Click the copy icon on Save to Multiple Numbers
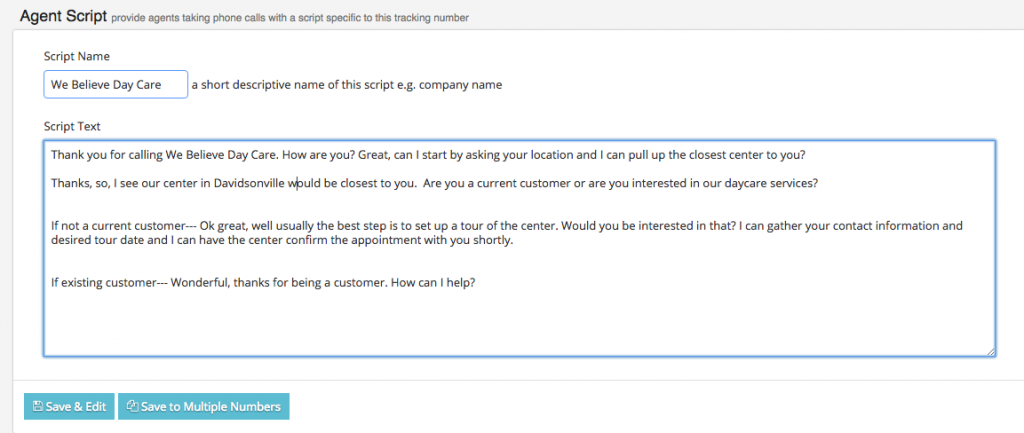Image resolution: width=1024 pixels, height=433 pixels. click(132, 407)
